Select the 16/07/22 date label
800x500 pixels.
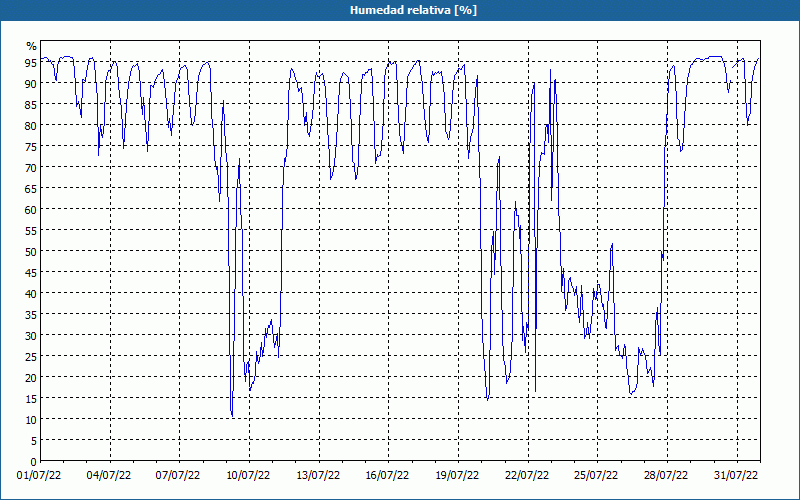point(387,476)
